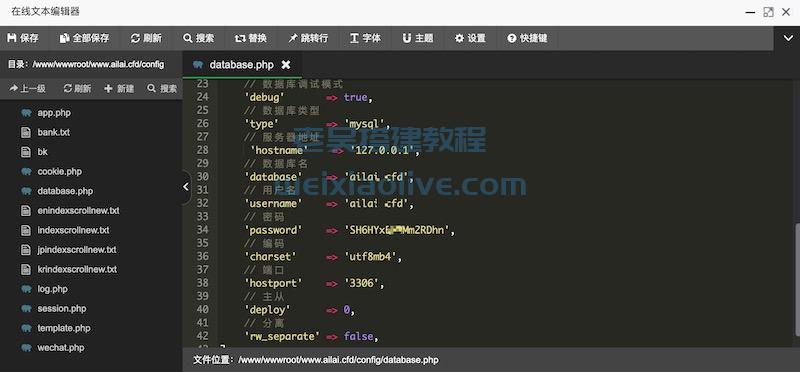This screenshot has height=372, width=800.
Task: Click the document icon beside bk
Action: coord(26,152)
